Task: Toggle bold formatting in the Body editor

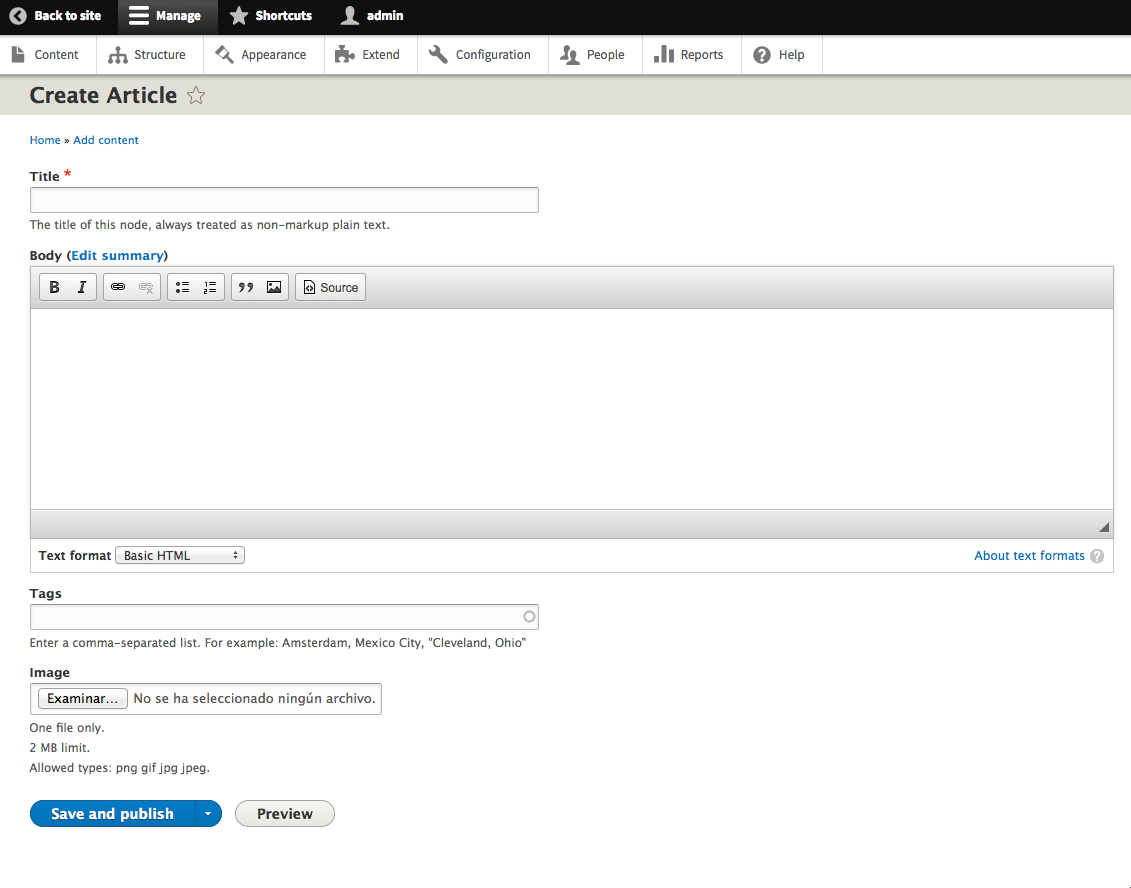Action: [54, 287]
